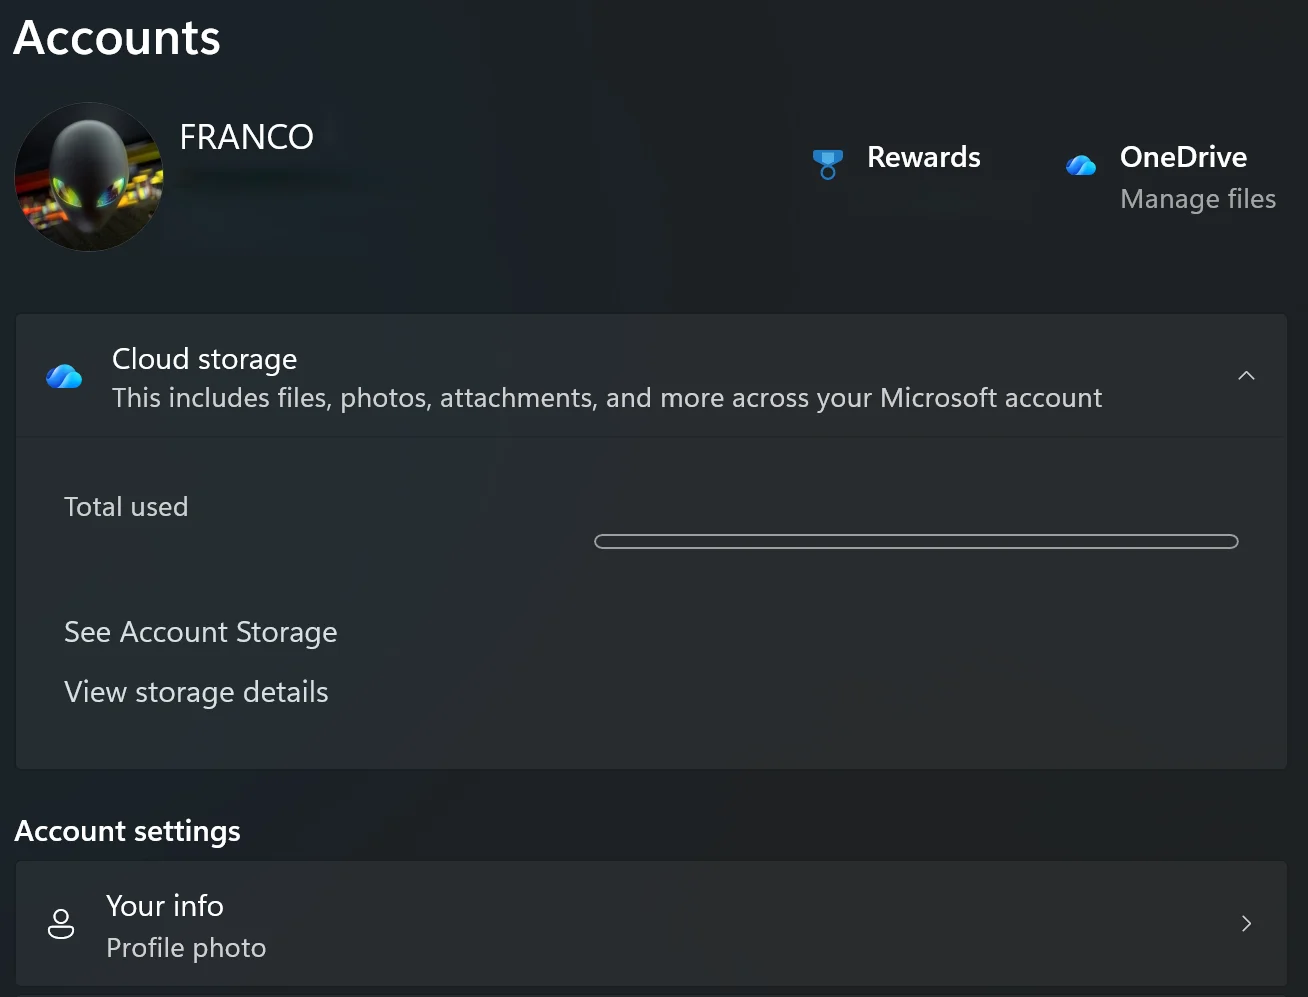The width and height of the screenshot is (1308, 997).
Task: Click See Account Storage
Action: click(201, 632)
